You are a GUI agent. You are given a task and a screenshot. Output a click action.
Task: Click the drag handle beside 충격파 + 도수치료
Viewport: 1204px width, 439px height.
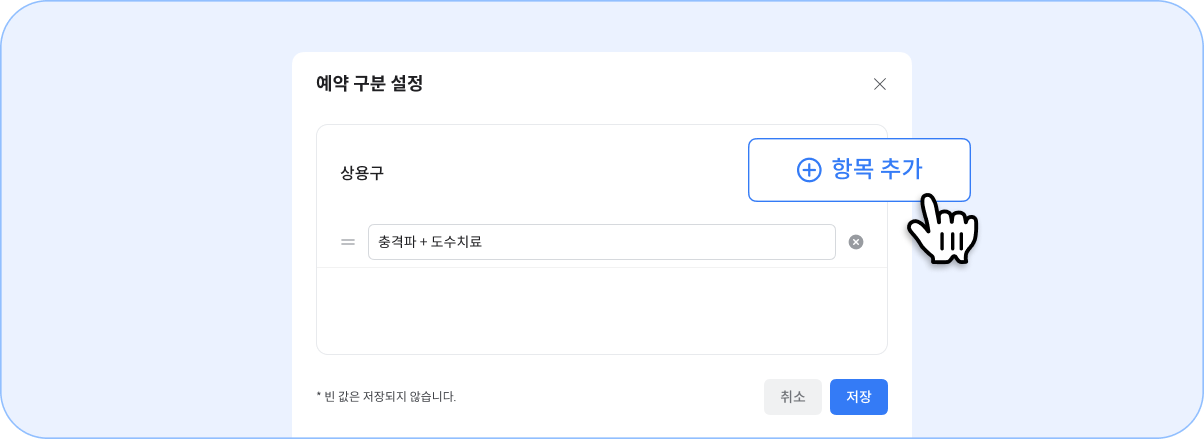click(x=348, y=242)
